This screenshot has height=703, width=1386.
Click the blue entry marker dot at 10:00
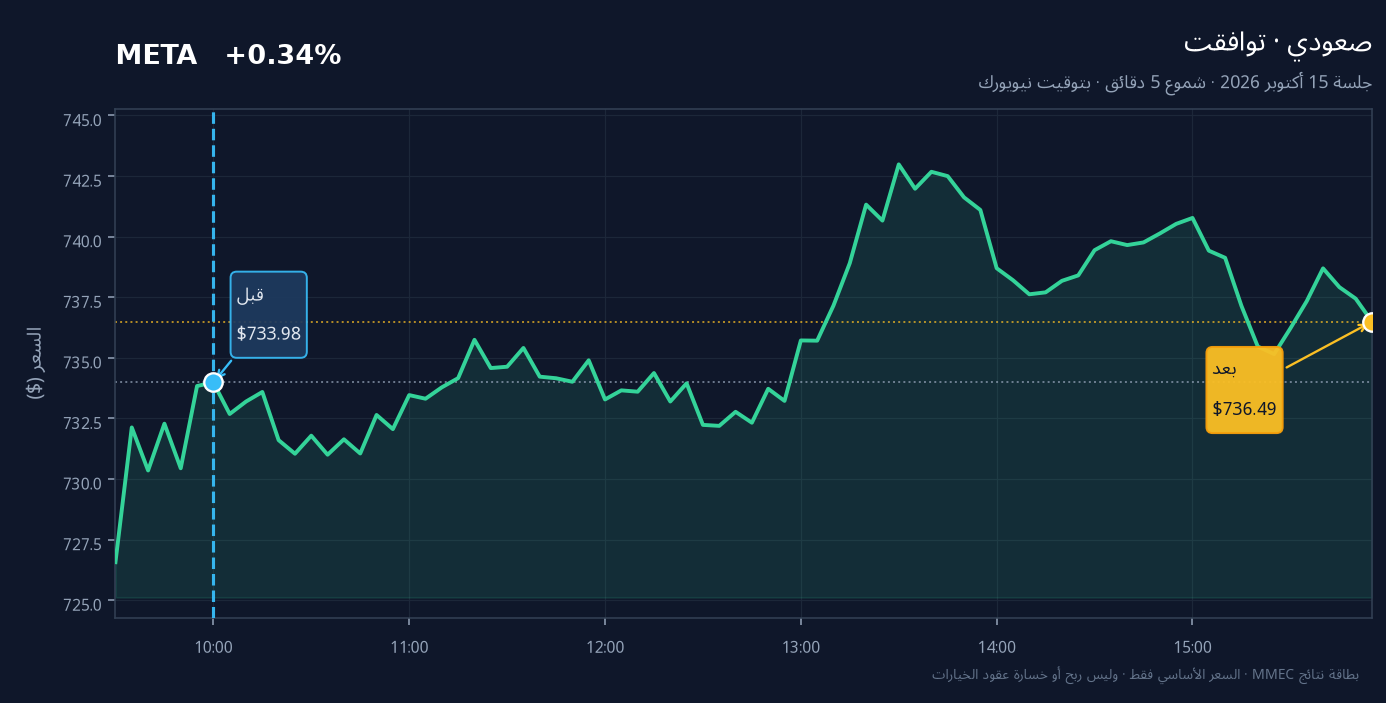tap(213, 382)
